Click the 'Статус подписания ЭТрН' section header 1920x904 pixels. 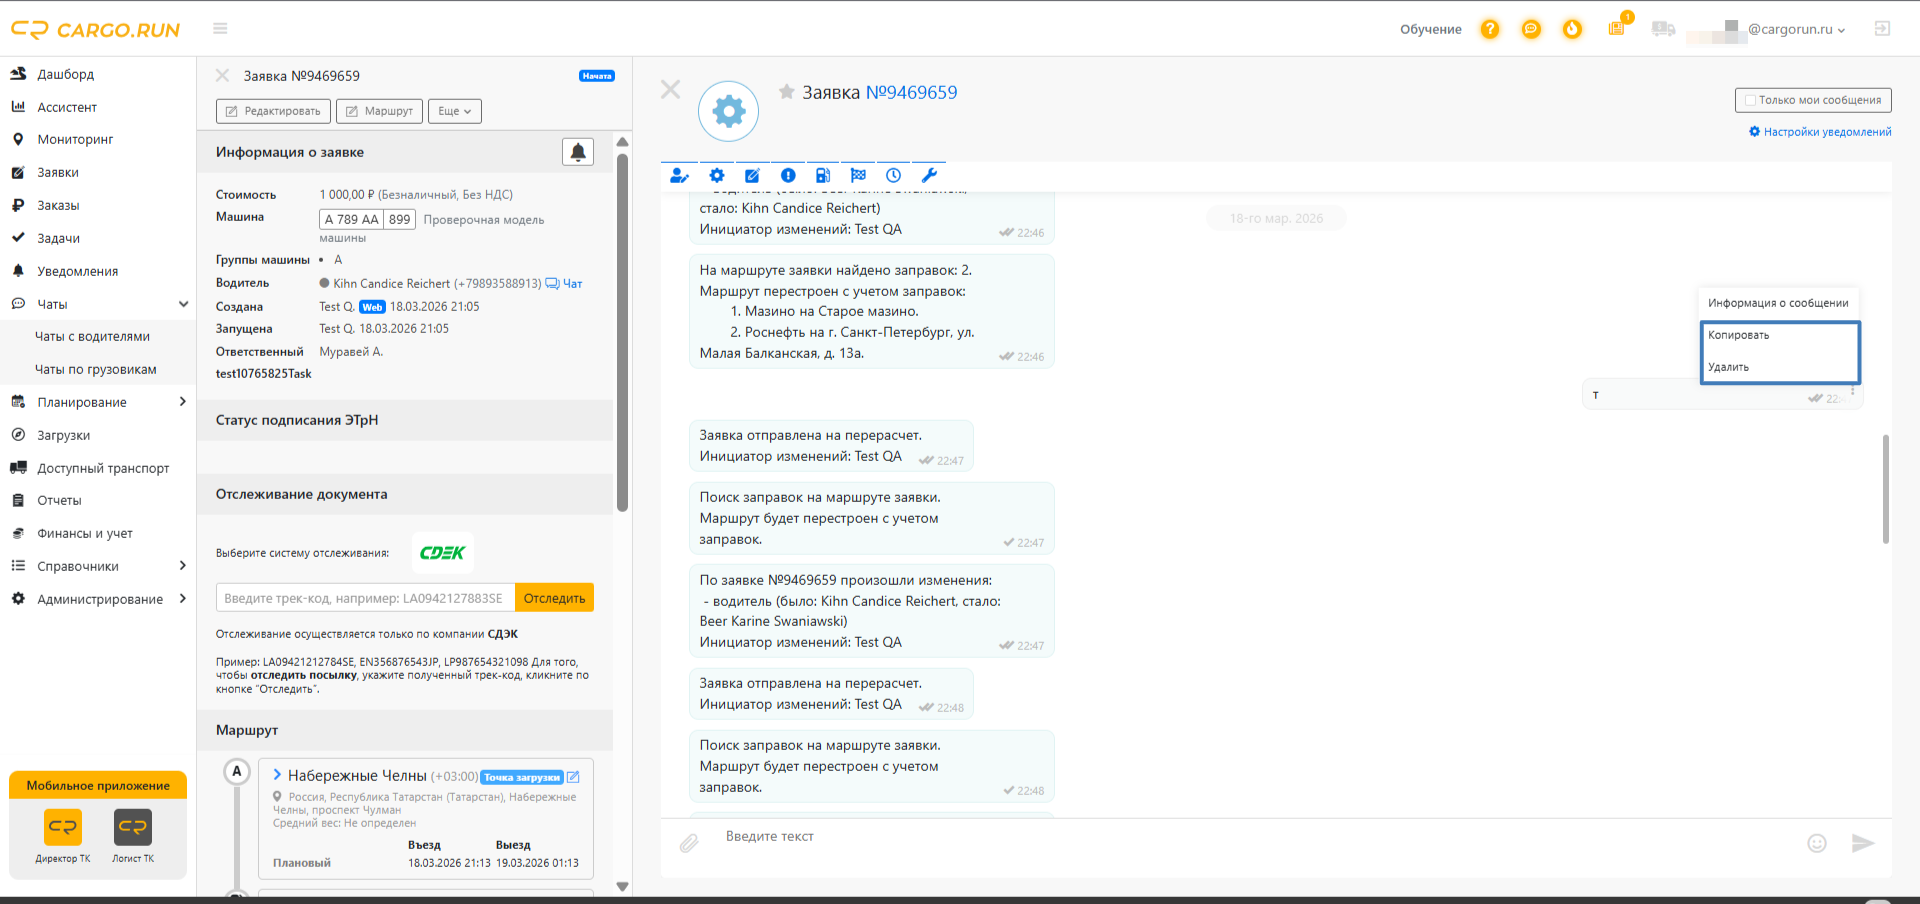coord(405,420)
